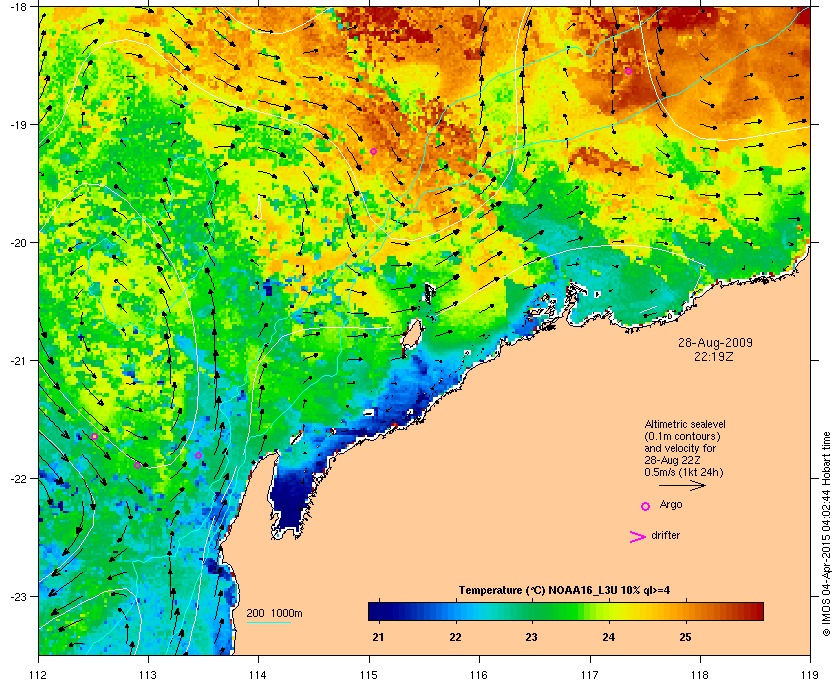Click the colorbar tick label 24
The image size is (840, 680).
pyautogui.click(x=609, y=638)
